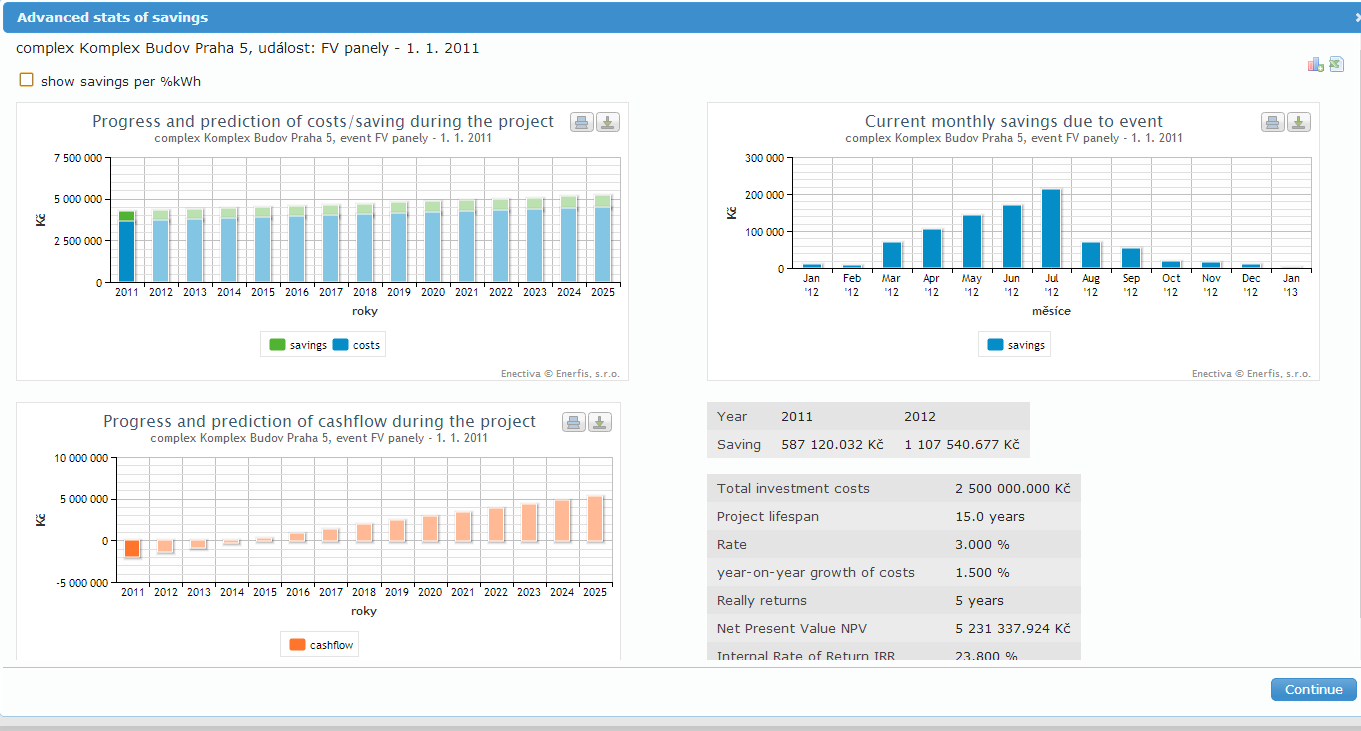Download the costs/saving prediction chart

[608, 123]
